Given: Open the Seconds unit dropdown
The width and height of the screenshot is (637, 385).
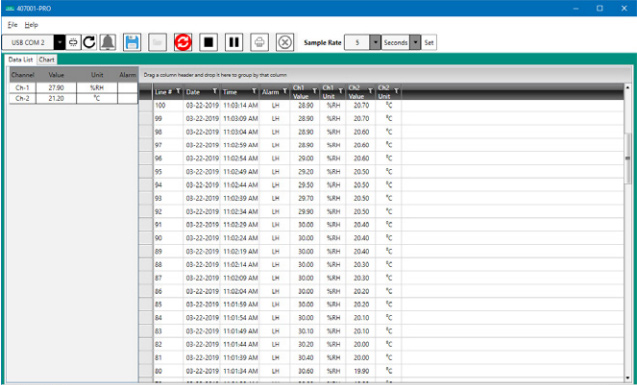Looking at the screenshot, I should click(415, 42).
